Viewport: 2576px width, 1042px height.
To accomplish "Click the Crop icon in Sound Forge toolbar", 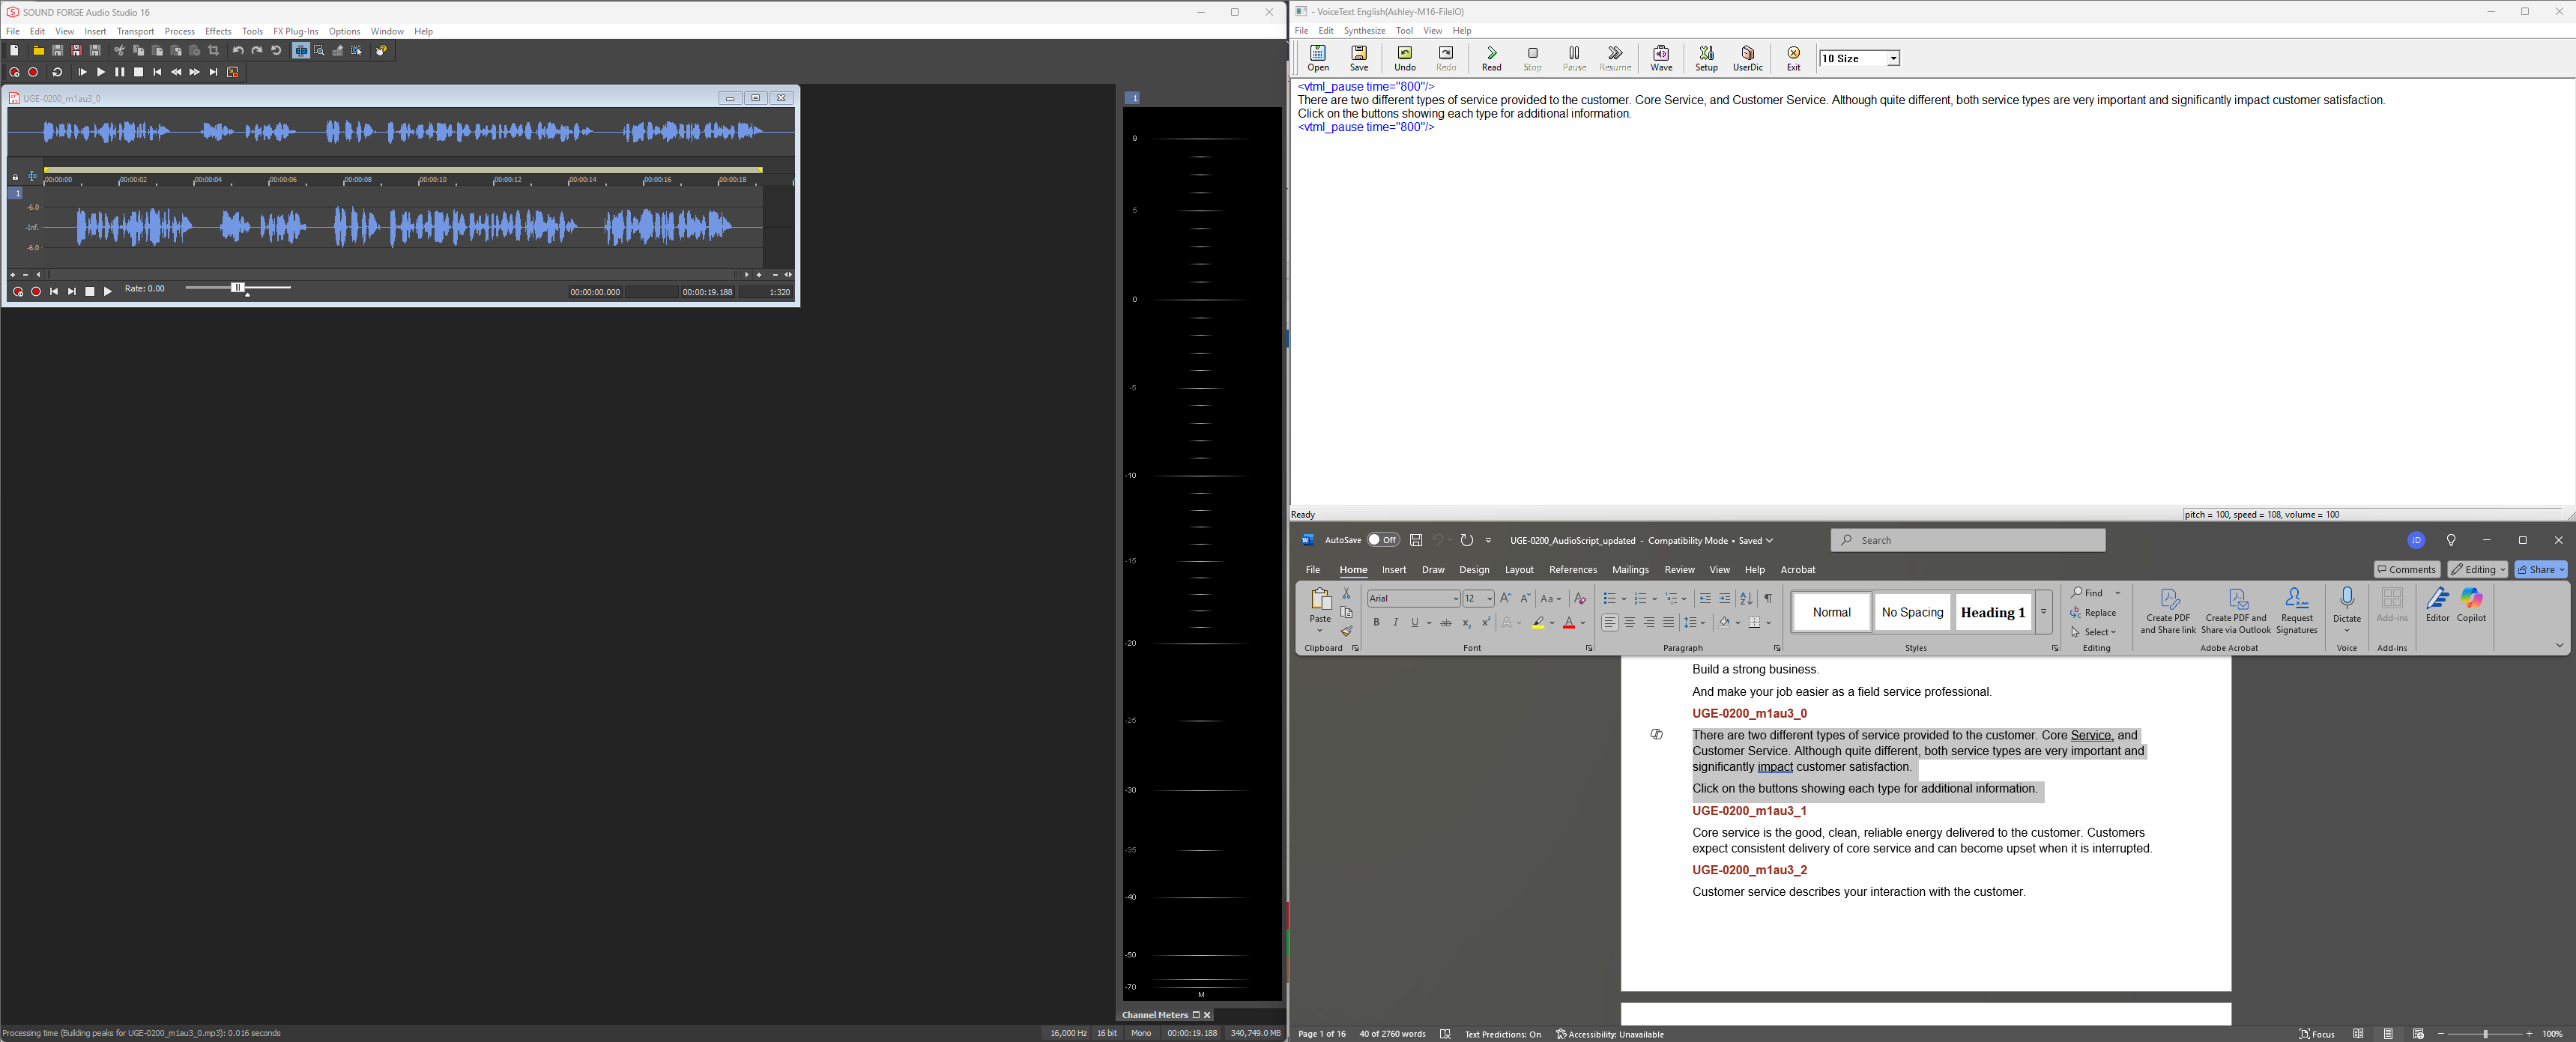I will (x=213, y=51).
